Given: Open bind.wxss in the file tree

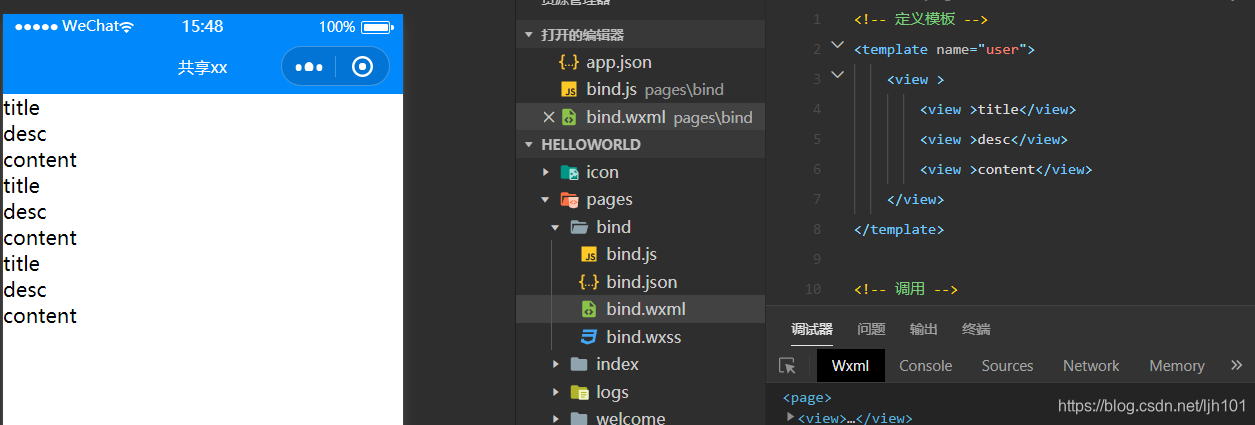Looking at the screenshot, I should [640, 337].
